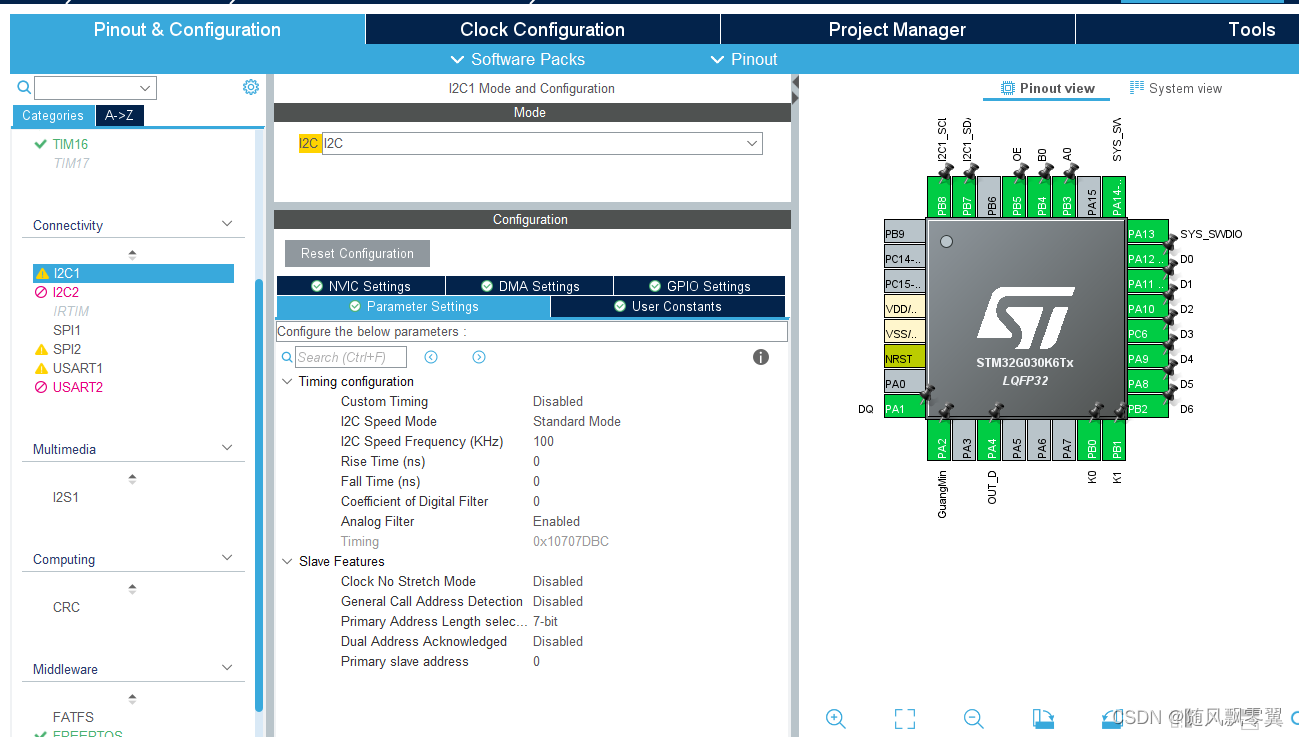Select the A->Z sorting tab
Screen dimensions: 1299x737
[119, 115]
